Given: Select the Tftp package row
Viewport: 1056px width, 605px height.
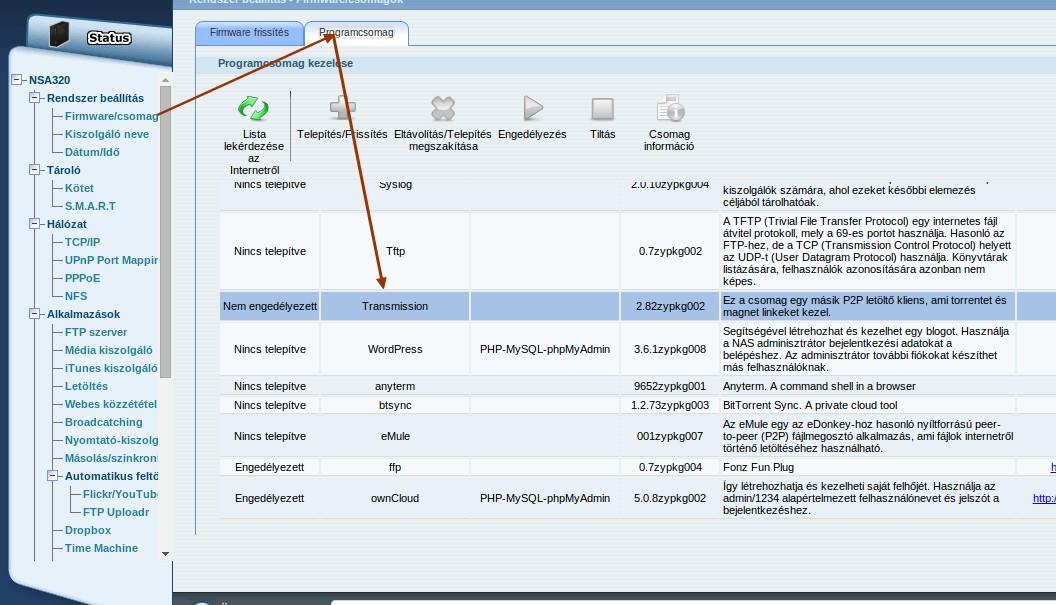Looking at the screenshot, I should (638, 251).
